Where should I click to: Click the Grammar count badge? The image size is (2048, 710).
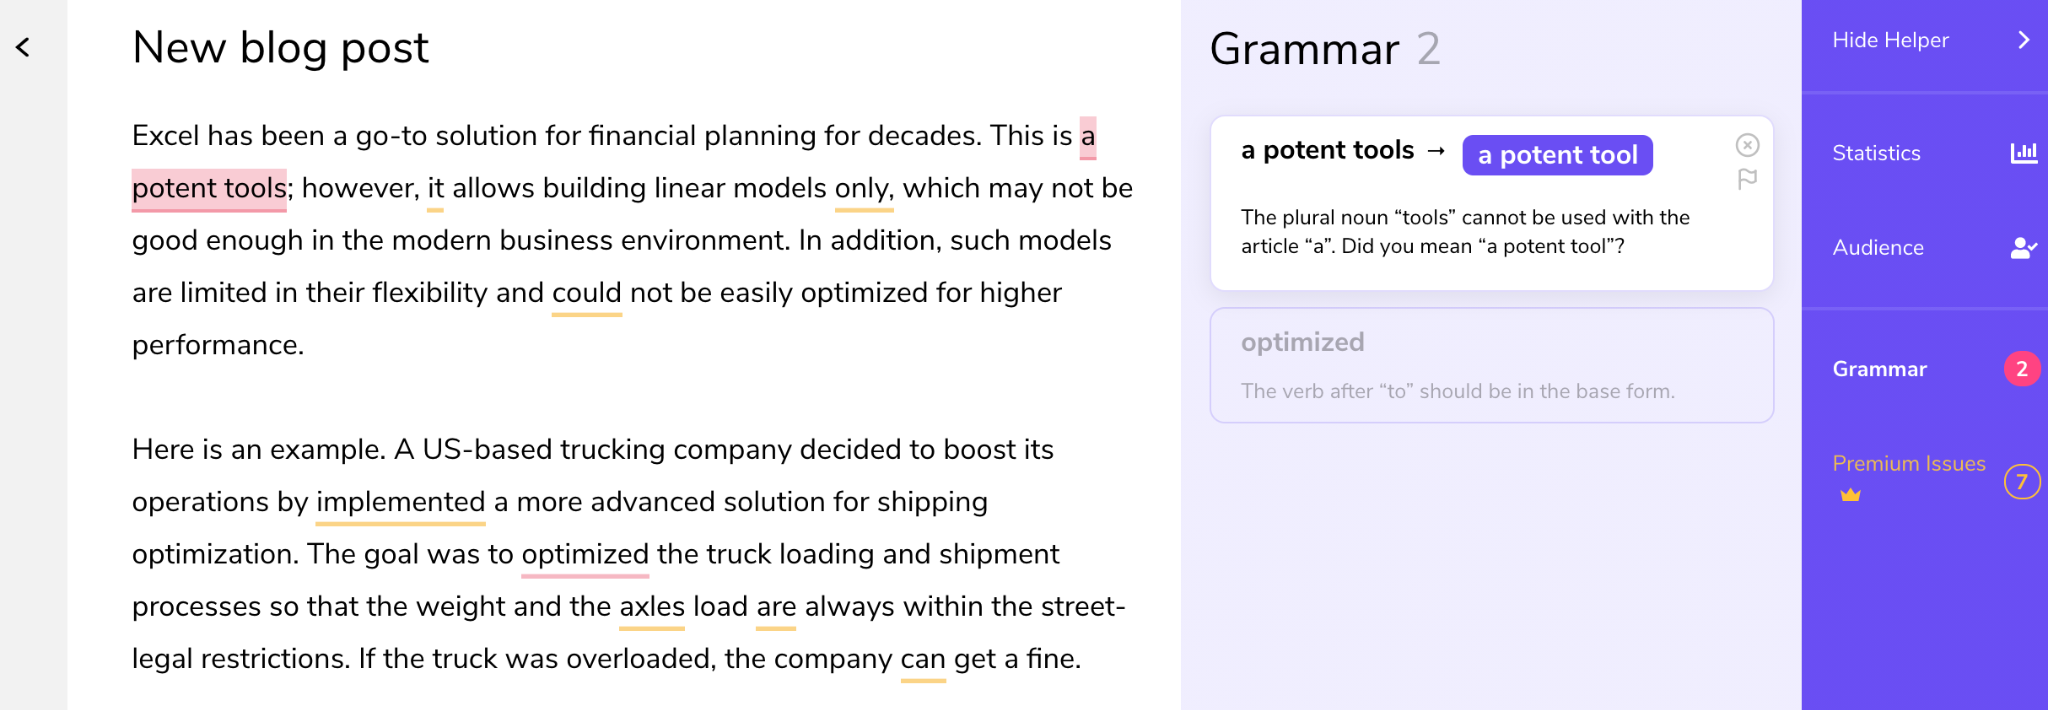(x=2021, y=369)
